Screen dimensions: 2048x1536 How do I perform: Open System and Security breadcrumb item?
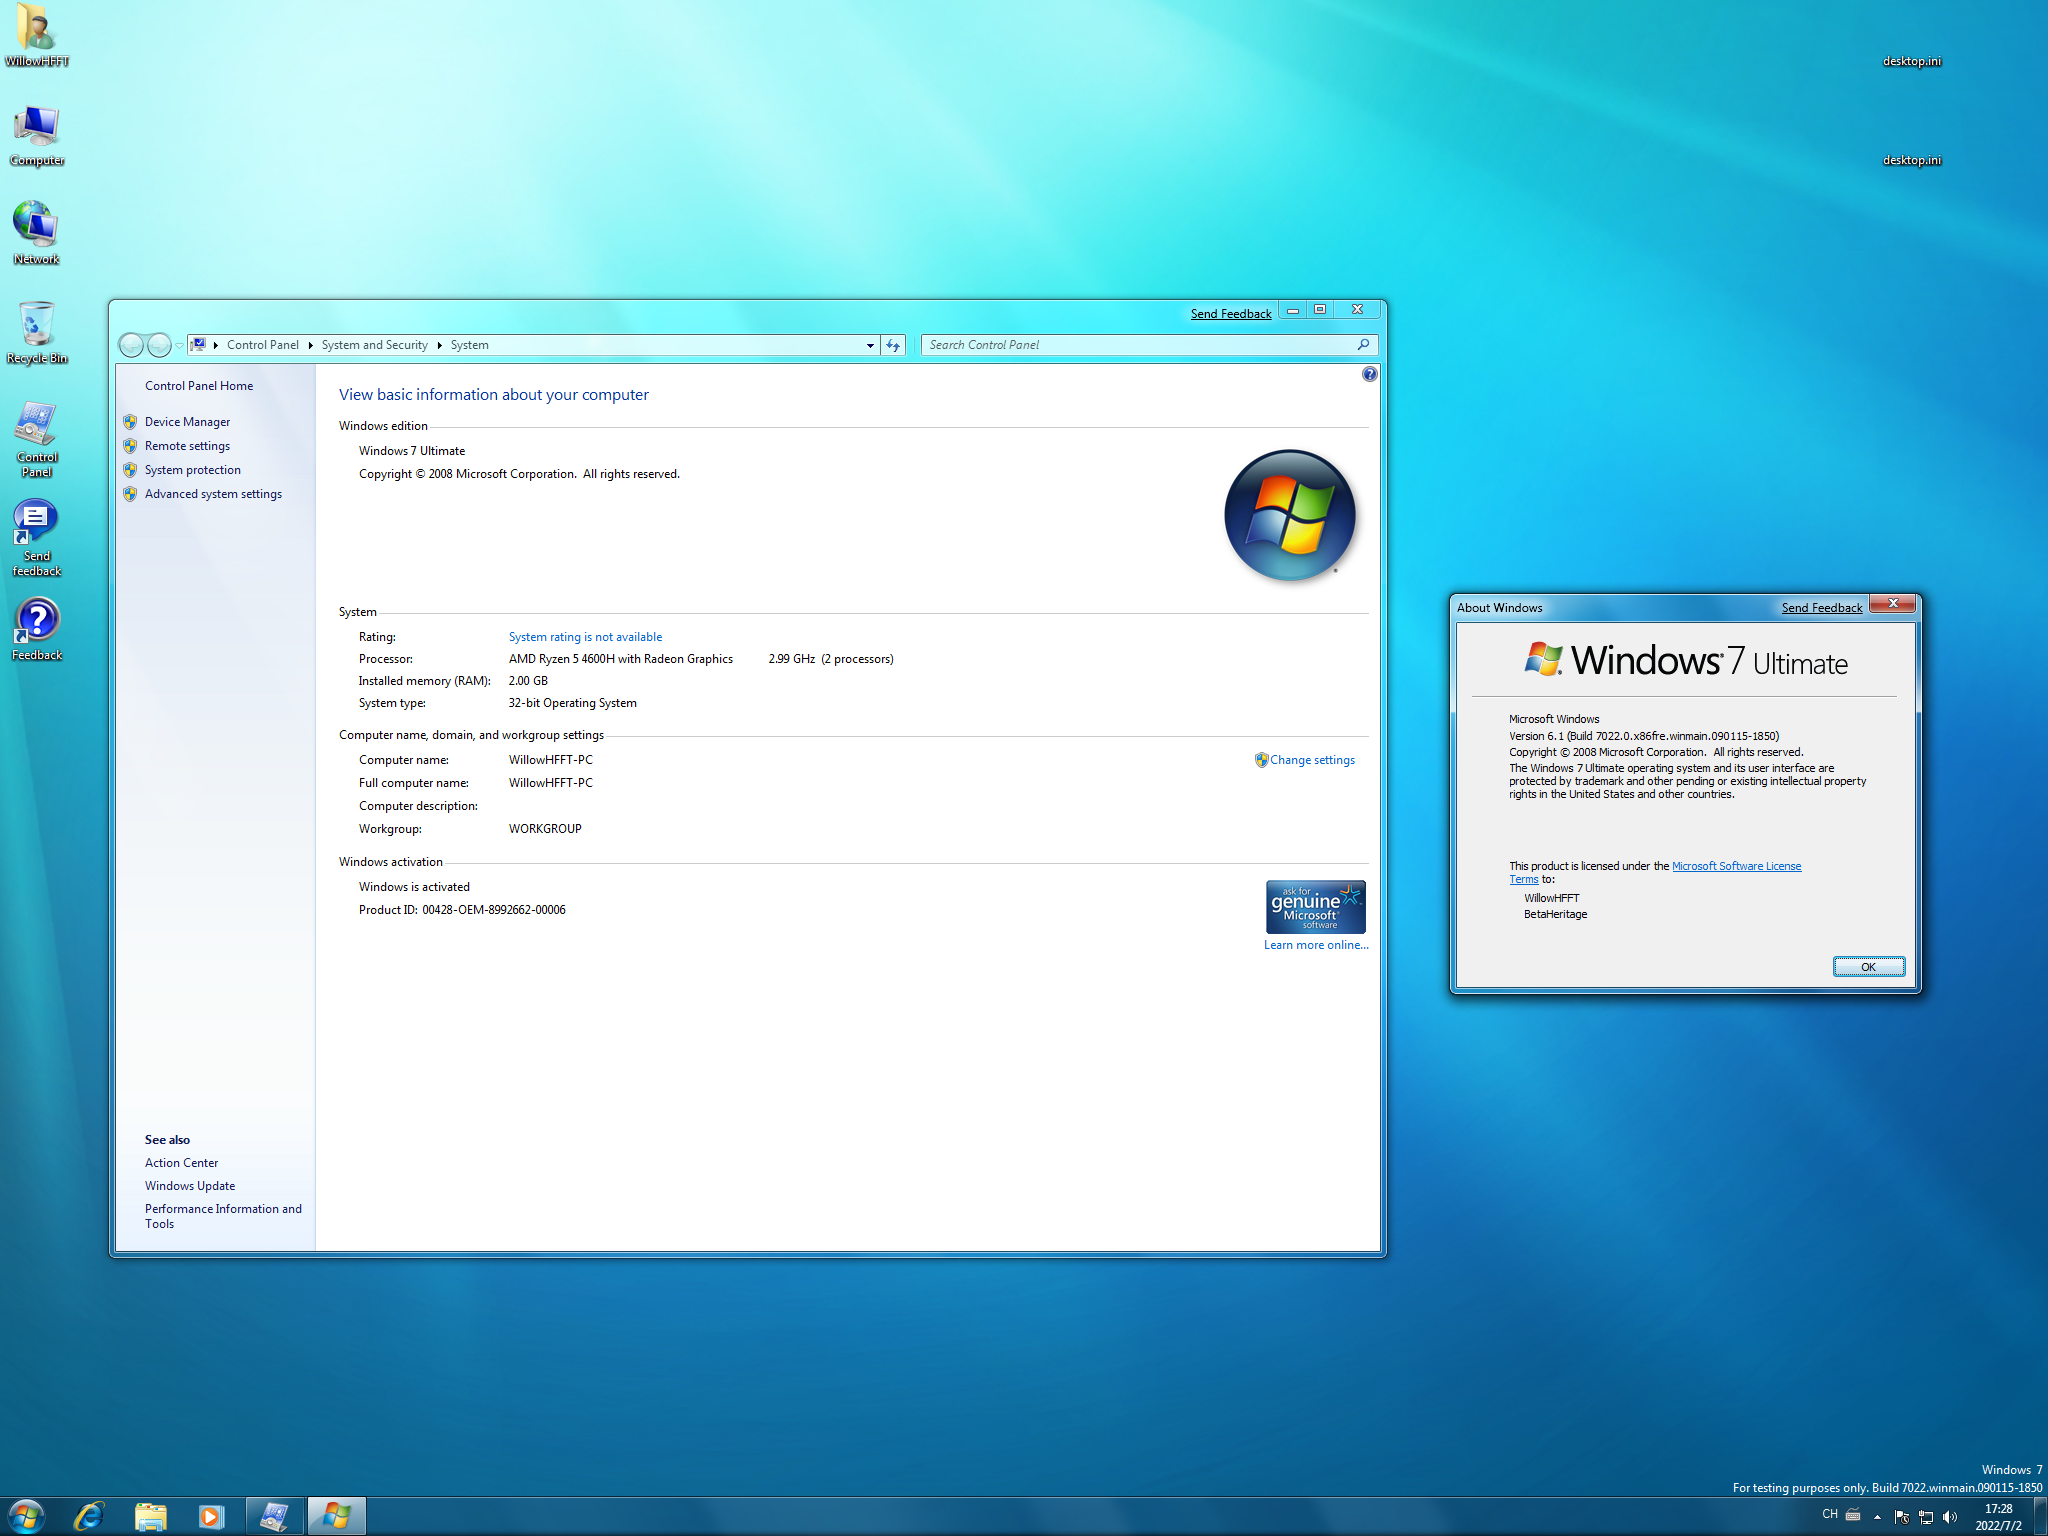tap(374, 345)
